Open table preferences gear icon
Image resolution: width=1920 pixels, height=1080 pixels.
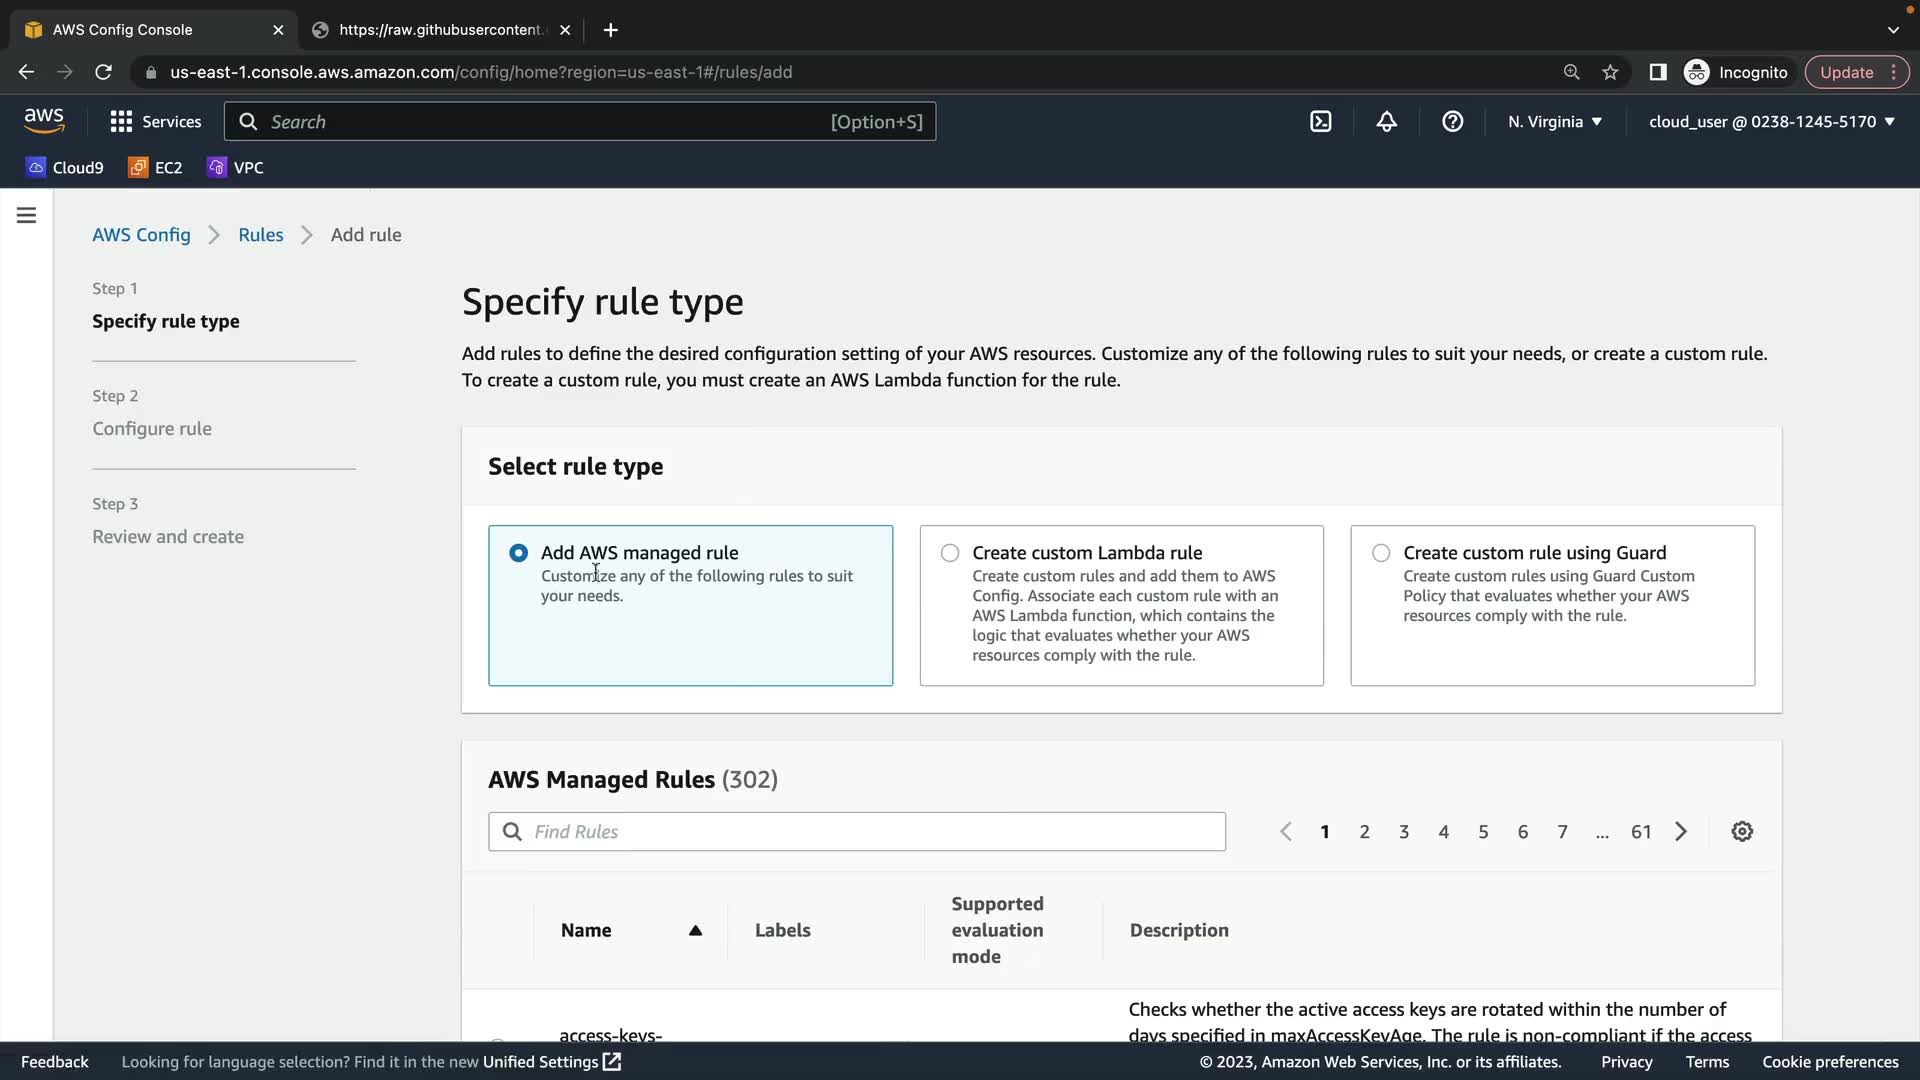coord(1742,832)
